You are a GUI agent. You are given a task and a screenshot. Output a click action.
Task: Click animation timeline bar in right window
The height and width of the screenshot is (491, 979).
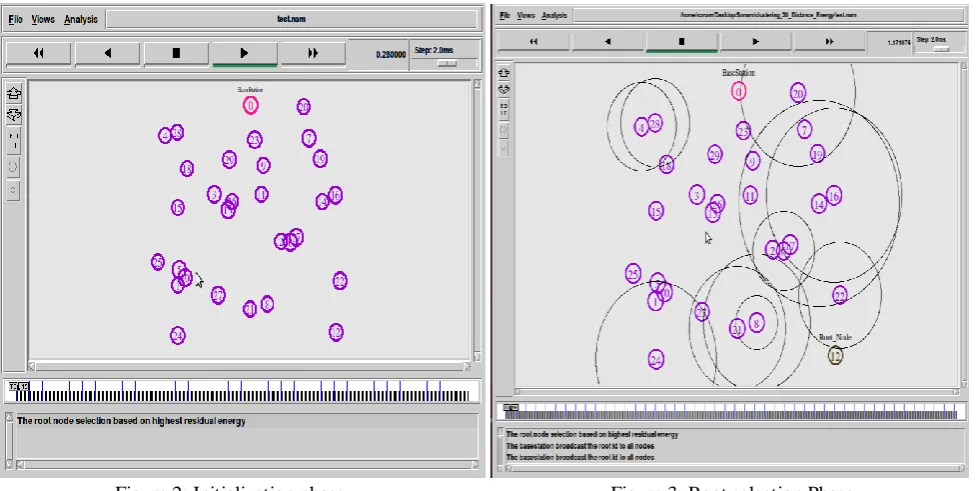[729, 411]
